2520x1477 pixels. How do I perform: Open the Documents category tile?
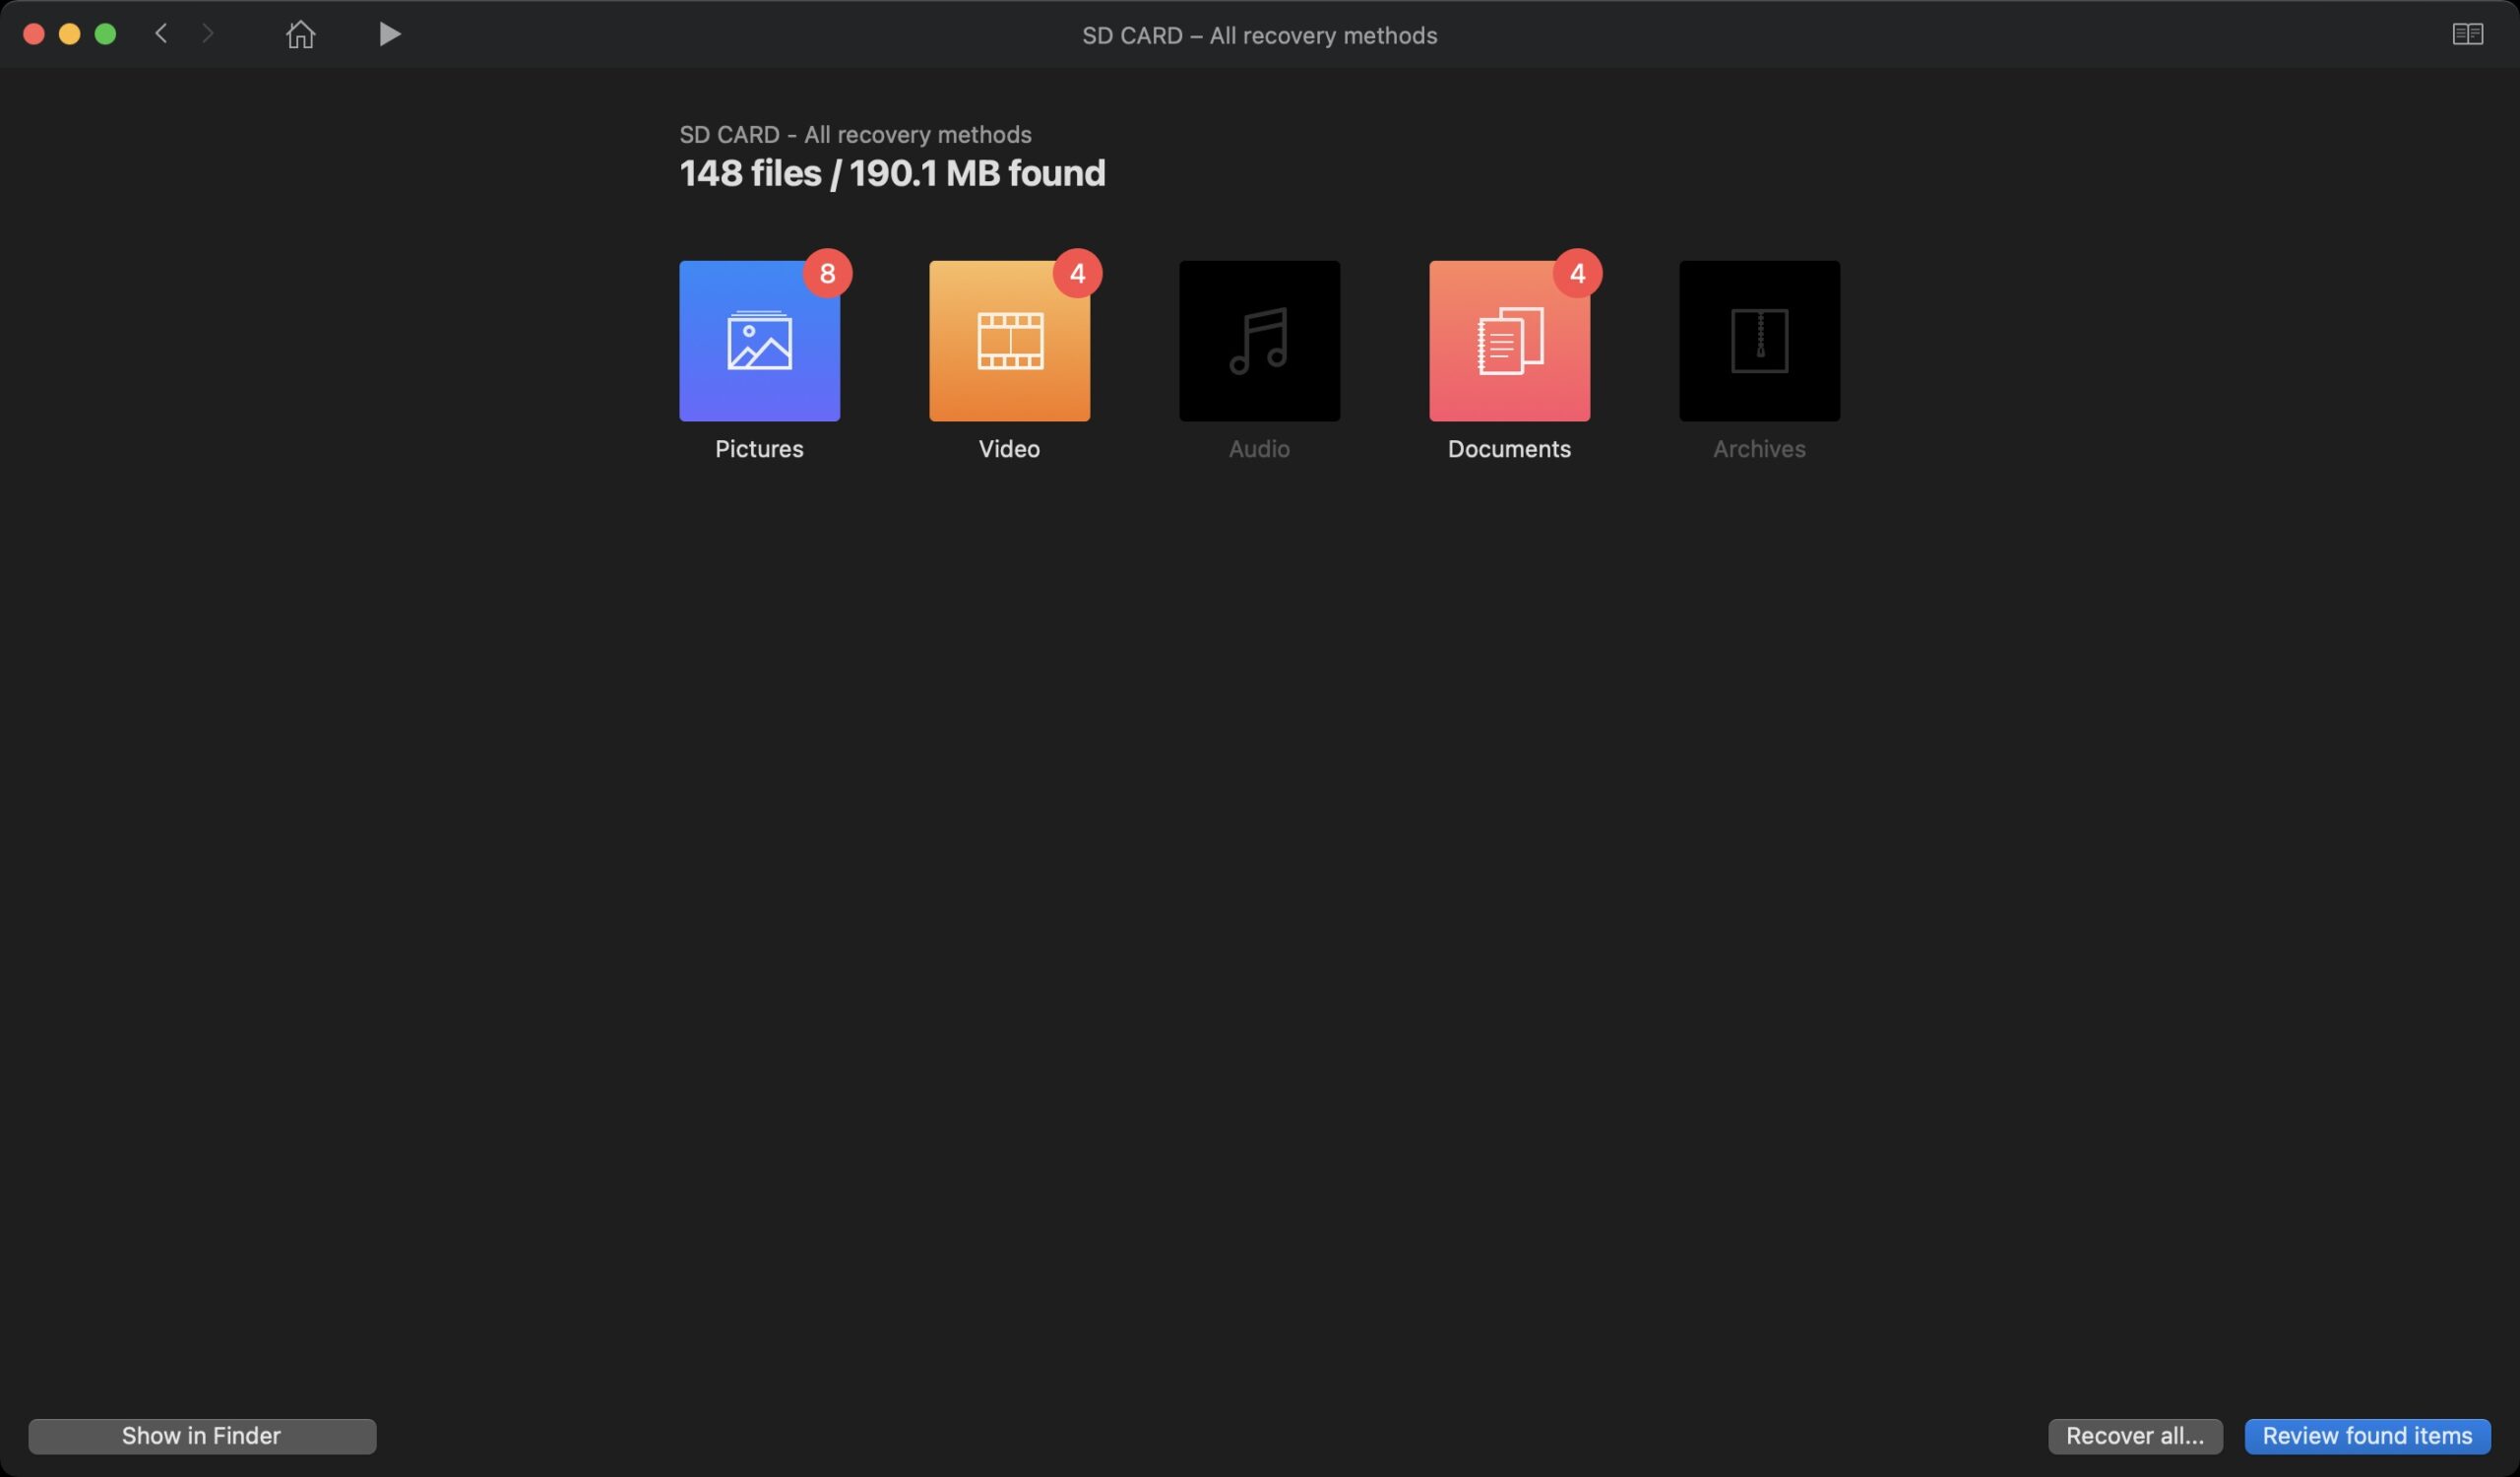1509,341
